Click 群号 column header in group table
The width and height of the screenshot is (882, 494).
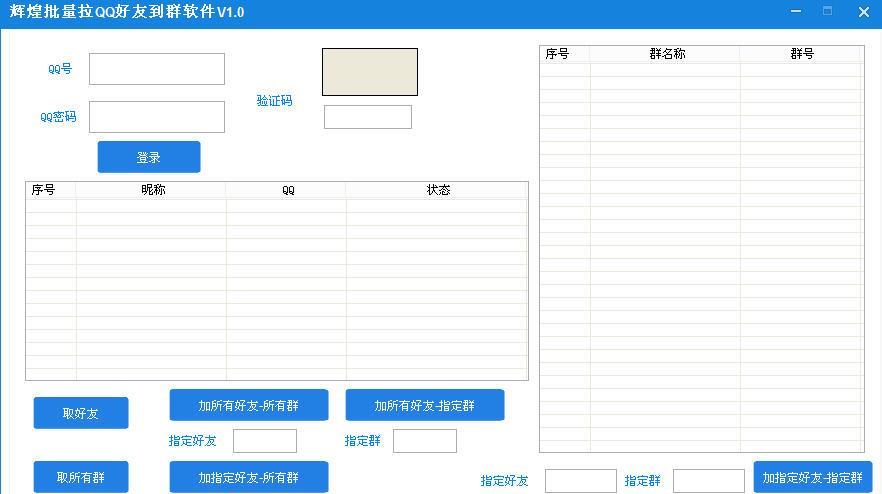tap(802, 54)
